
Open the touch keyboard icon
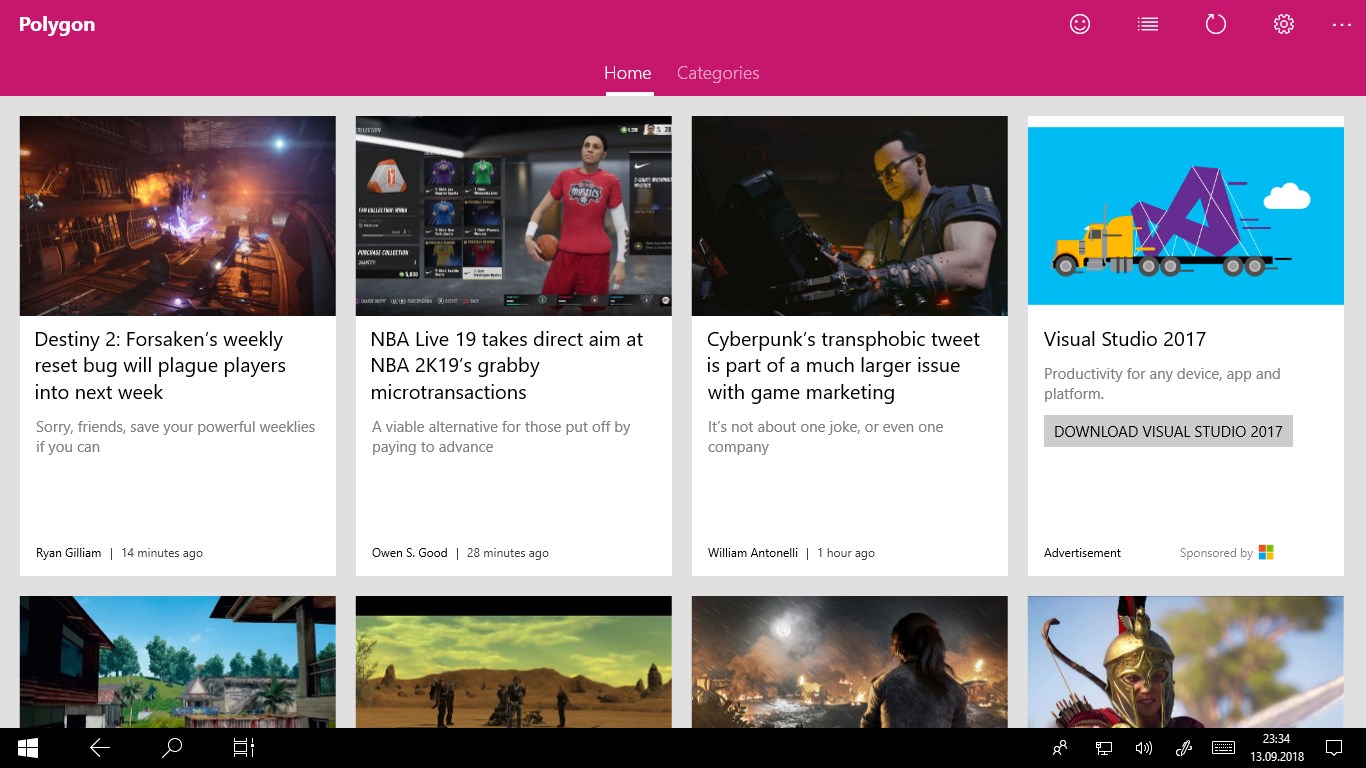[x=1223, y=748]
